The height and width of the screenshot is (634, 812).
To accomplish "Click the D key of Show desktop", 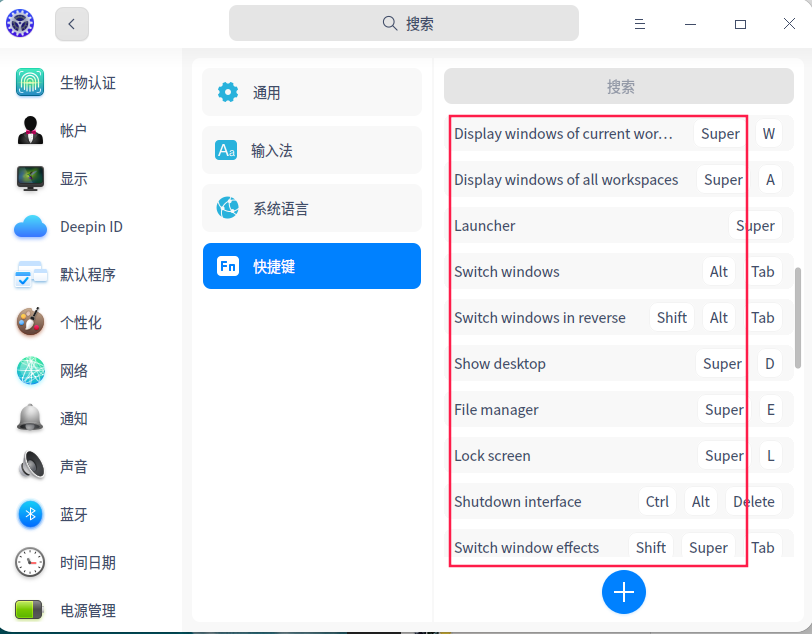I will [x=770, y=364].
